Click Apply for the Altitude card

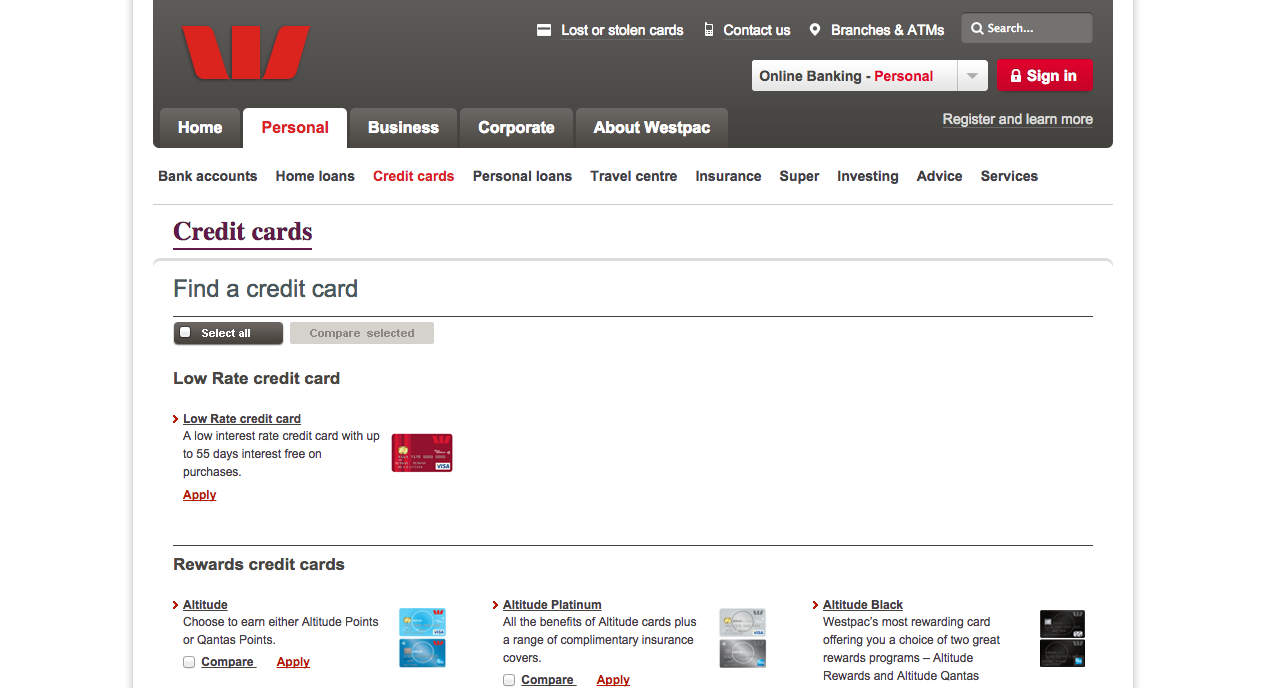coord(293,662)
